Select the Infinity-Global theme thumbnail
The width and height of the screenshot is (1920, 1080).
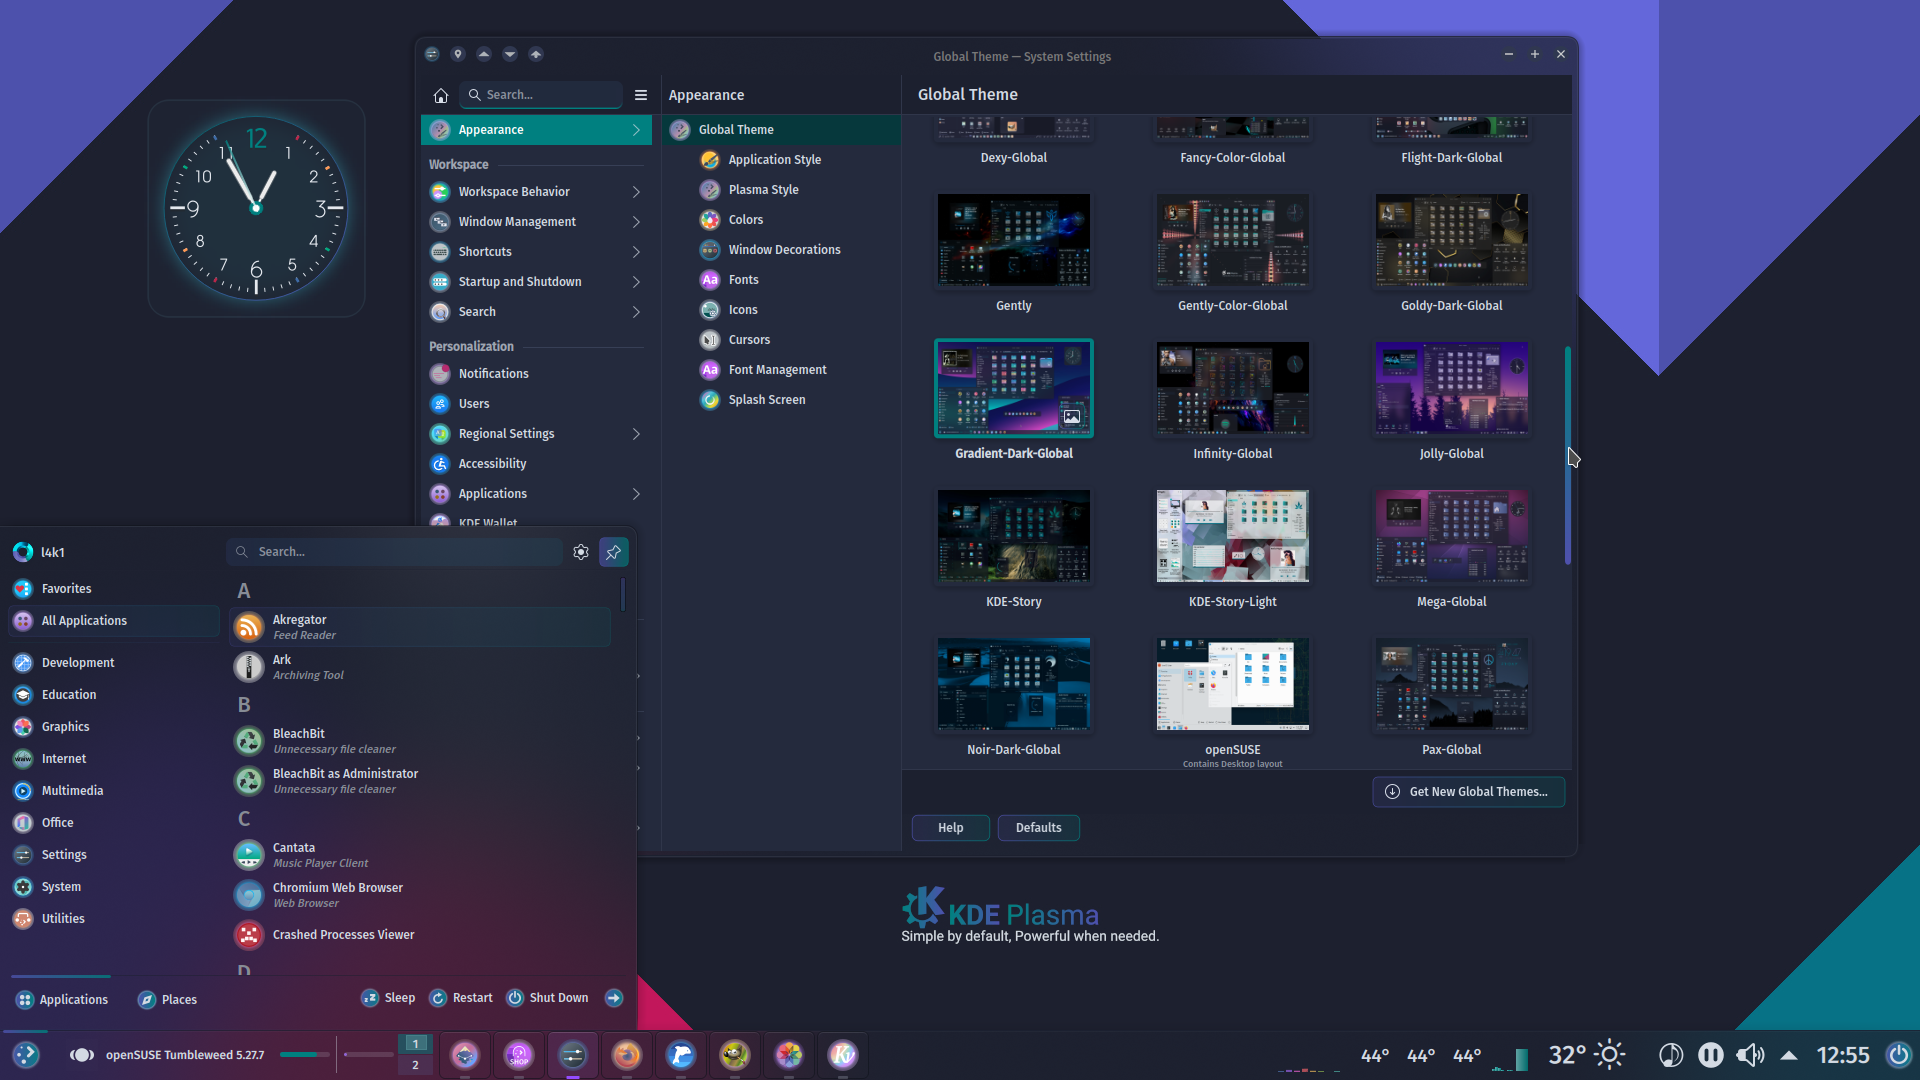(x=1232, y=388)
